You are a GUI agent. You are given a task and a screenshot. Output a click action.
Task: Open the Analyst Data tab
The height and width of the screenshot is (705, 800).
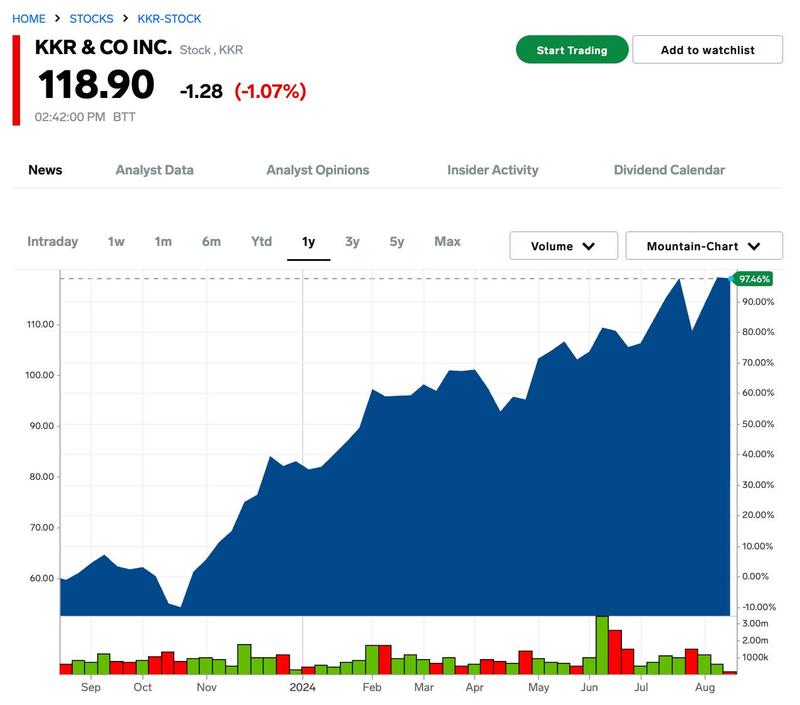[155, 170]
